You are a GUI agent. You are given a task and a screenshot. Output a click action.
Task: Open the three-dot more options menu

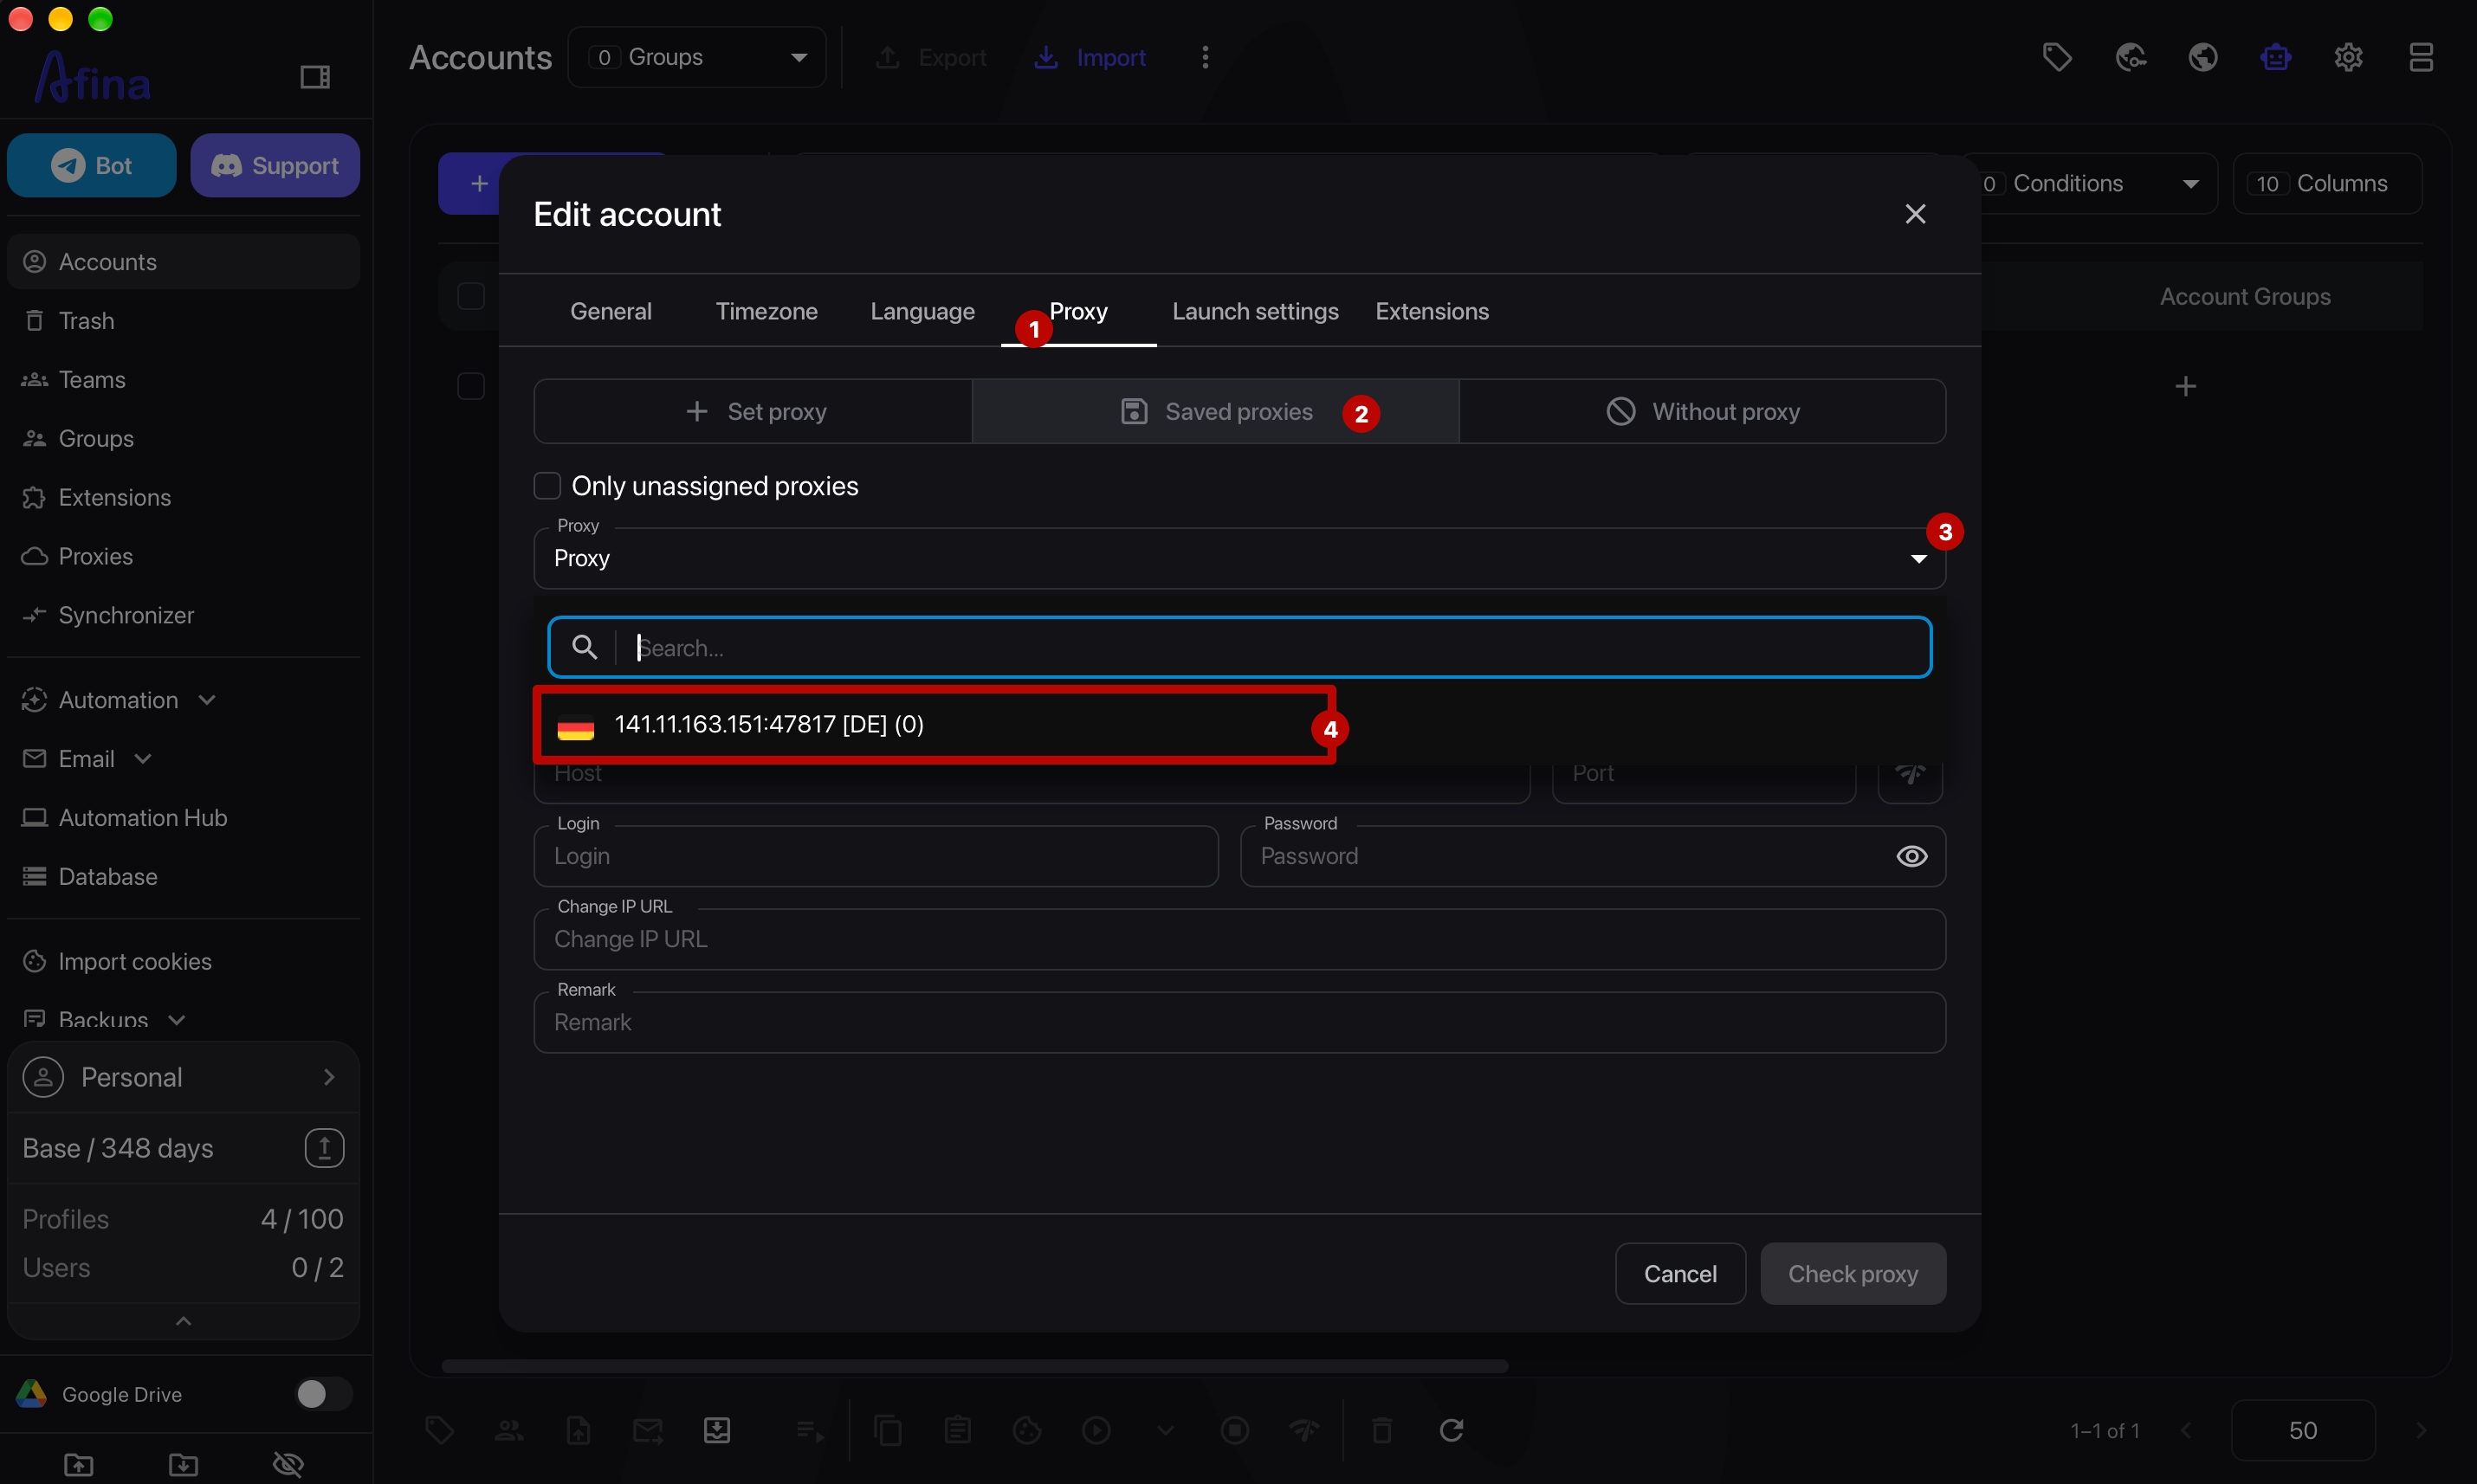(x=1205, y=57)
